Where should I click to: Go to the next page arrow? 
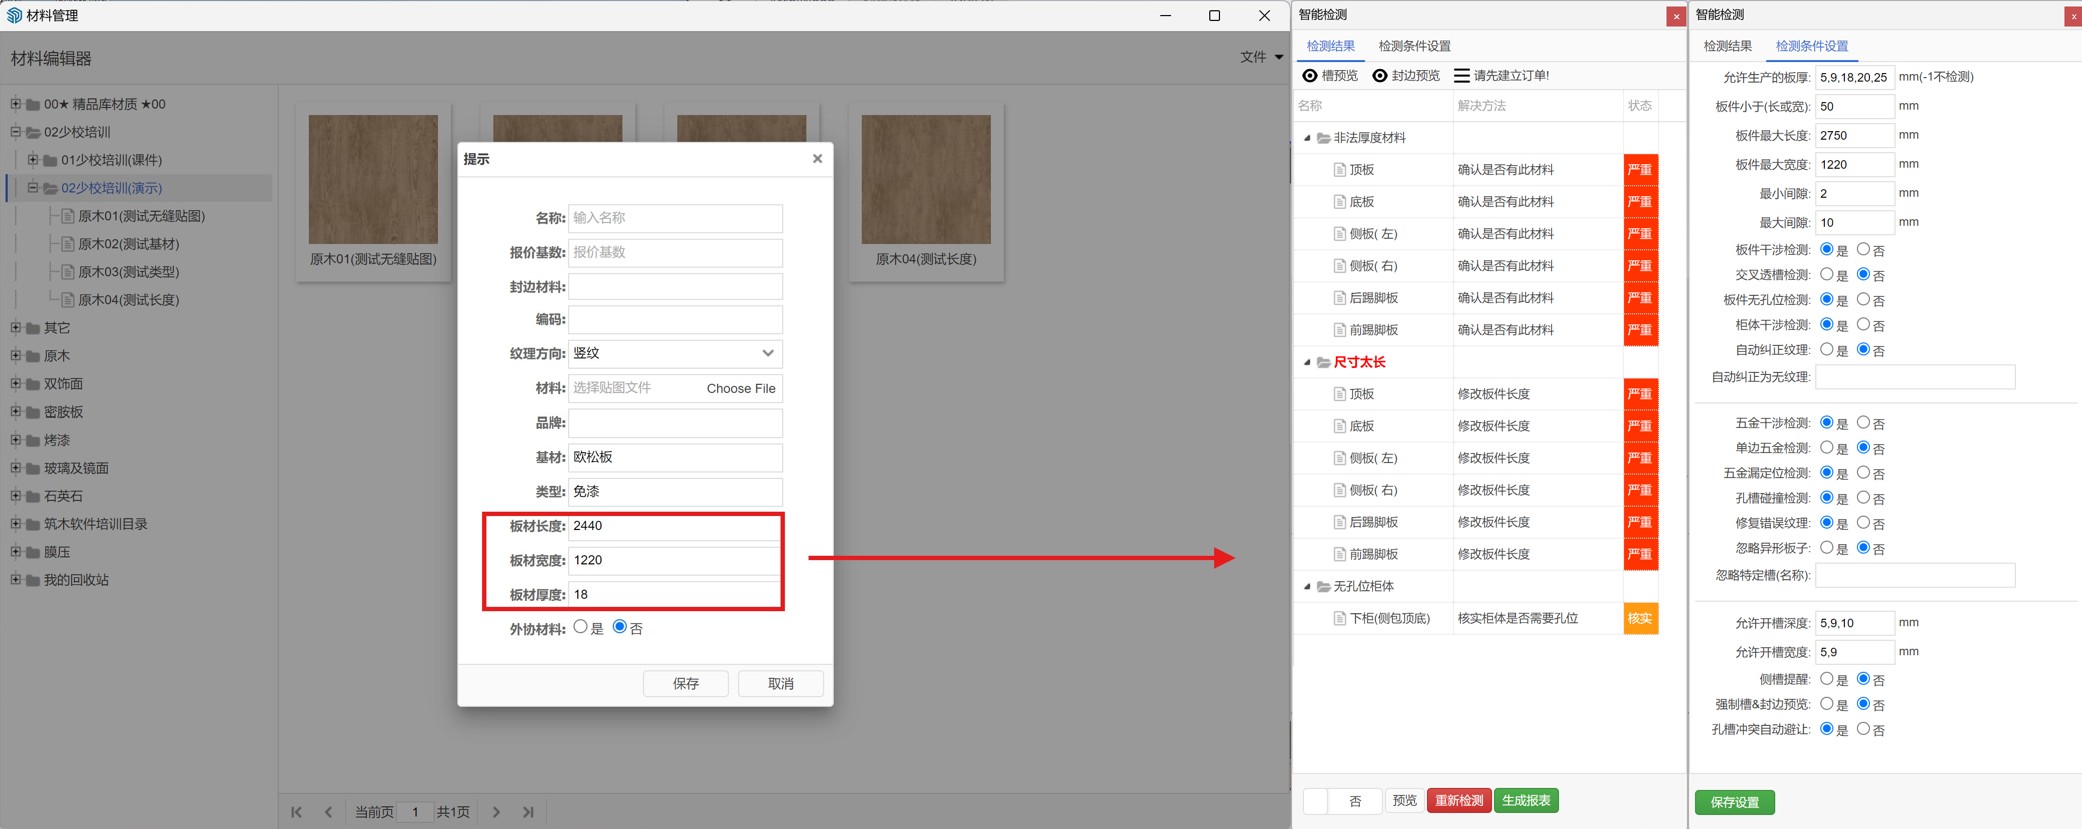coord(497,812)
